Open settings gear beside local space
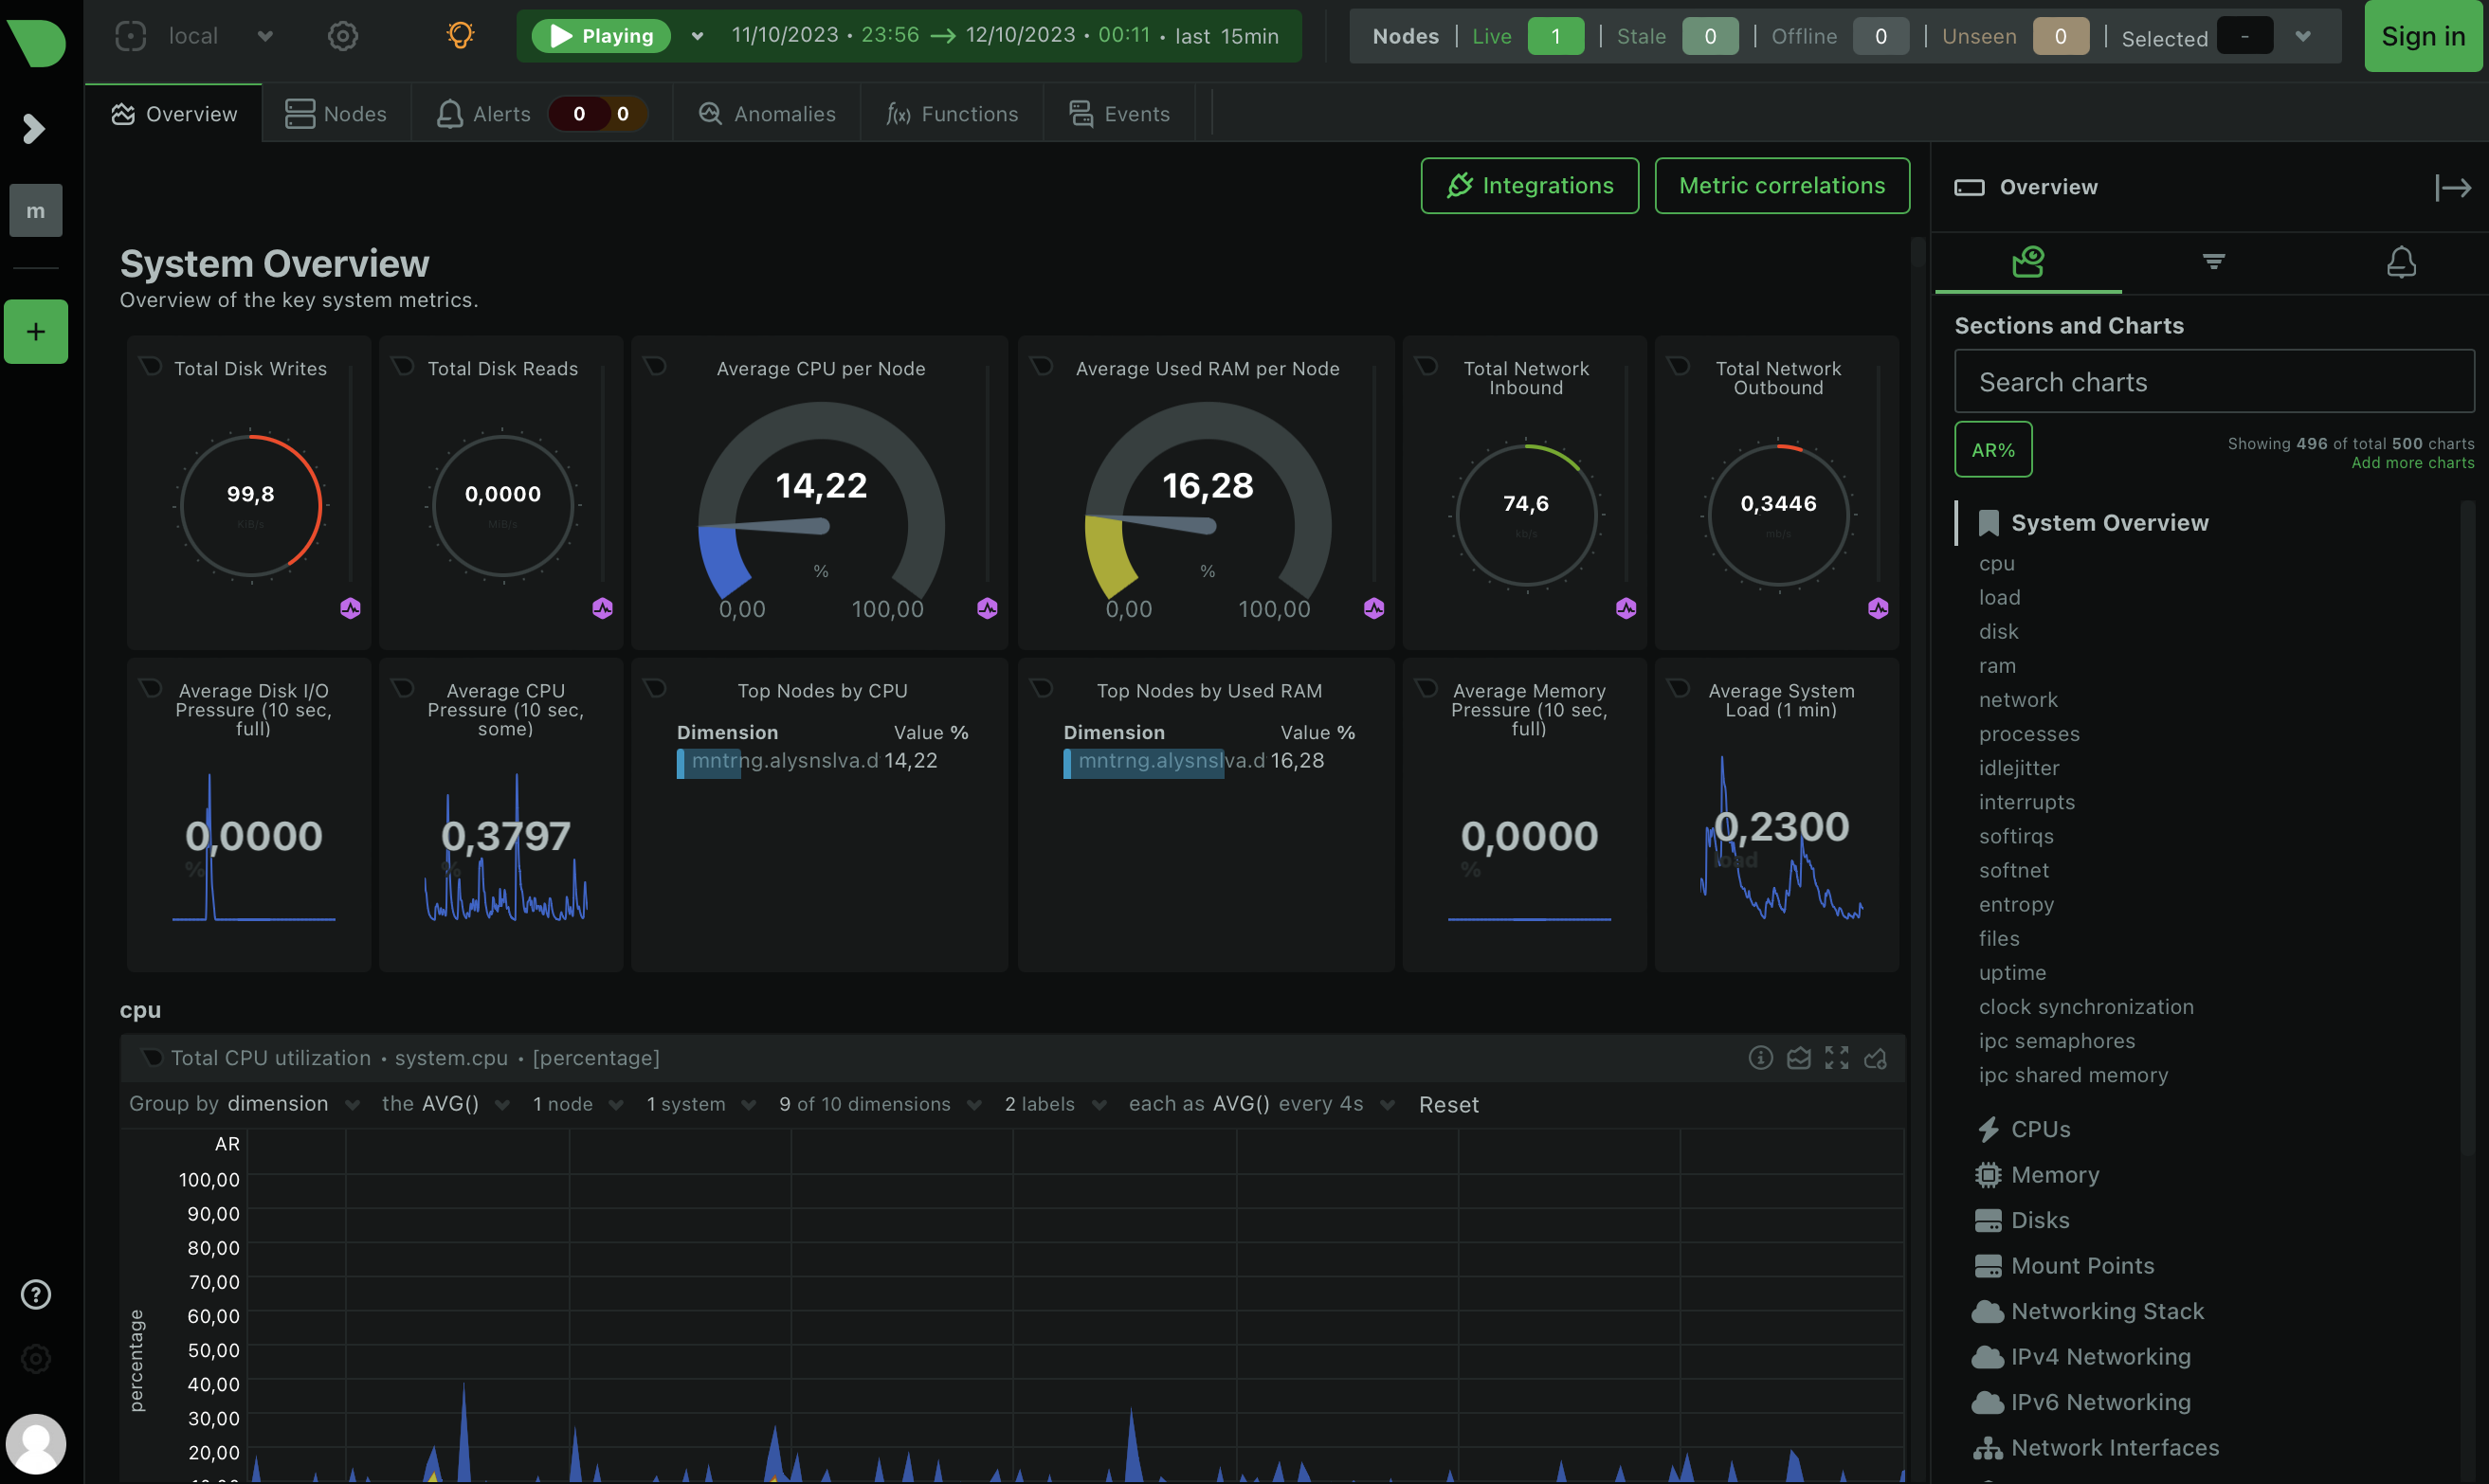This screenshot has width=2489, height=1484. coord(342,36)
